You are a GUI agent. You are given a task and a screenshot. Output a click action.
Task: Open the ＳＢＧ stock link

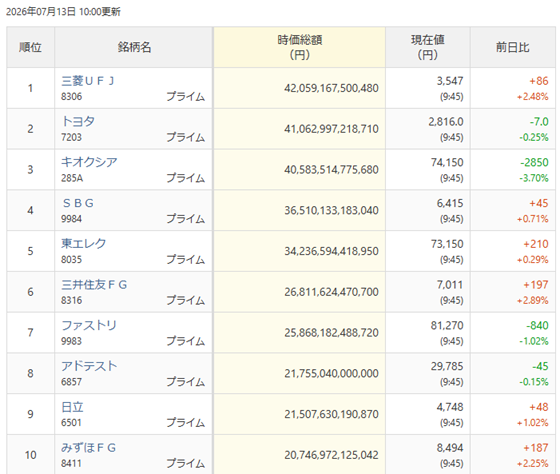(78, 203)
